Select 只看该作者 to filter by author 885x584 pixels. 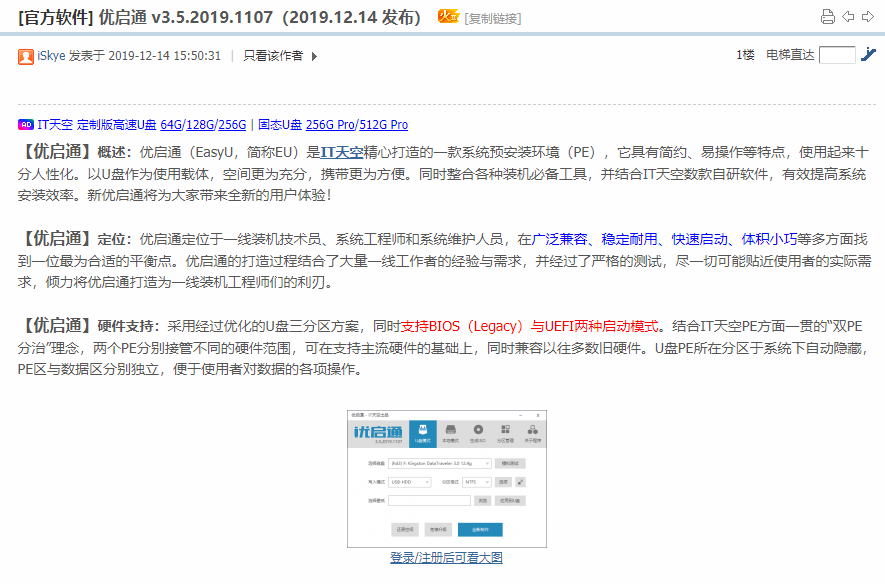tap(273, 56)
